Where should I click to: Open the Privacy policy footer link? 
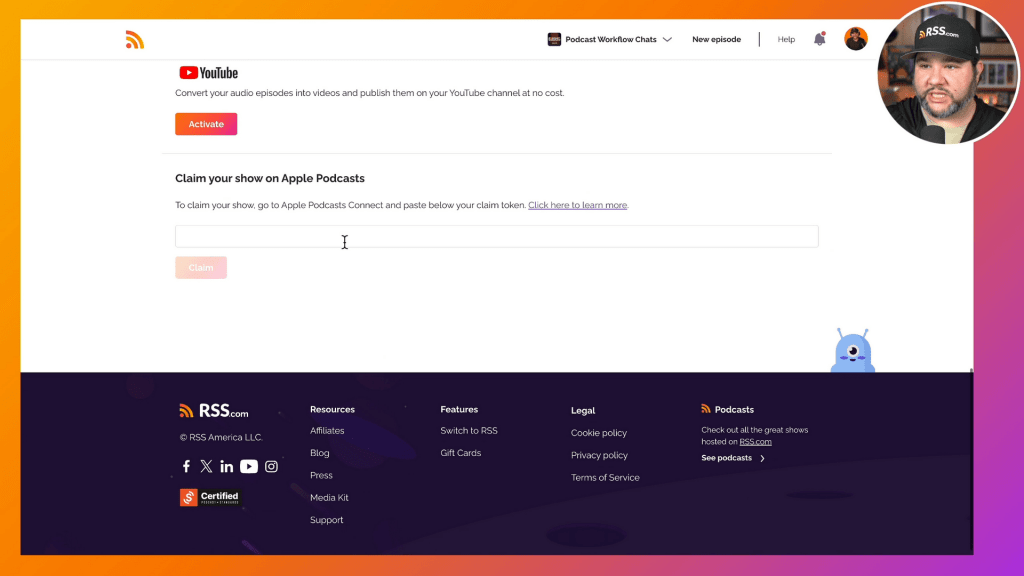click(599, 455)
